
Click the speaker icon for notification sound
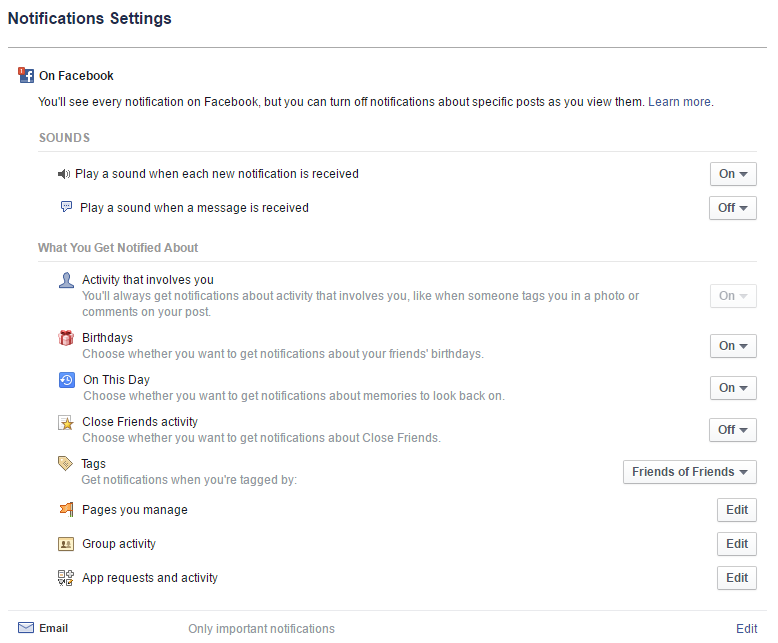[x=64, y=174]
